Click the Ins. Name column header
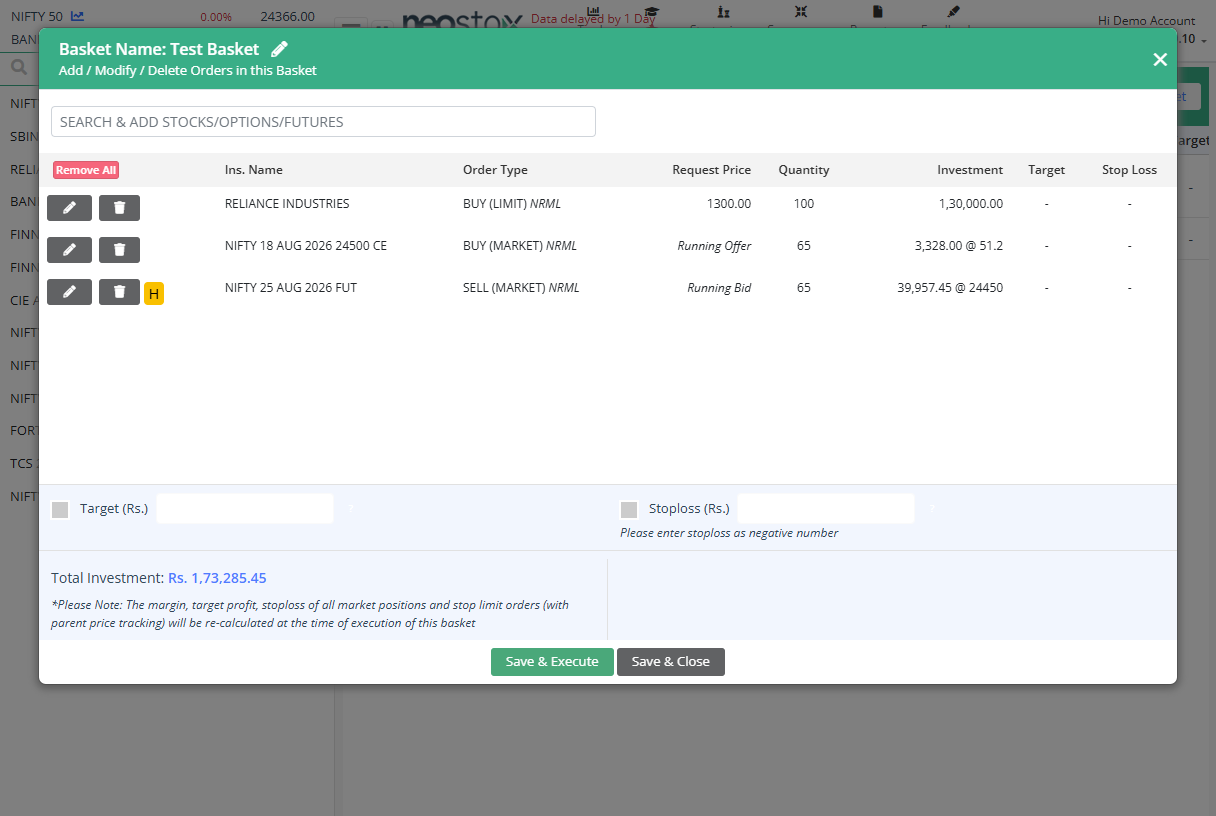The width and height of the screenshot is (1216, 816). [254, 170]
